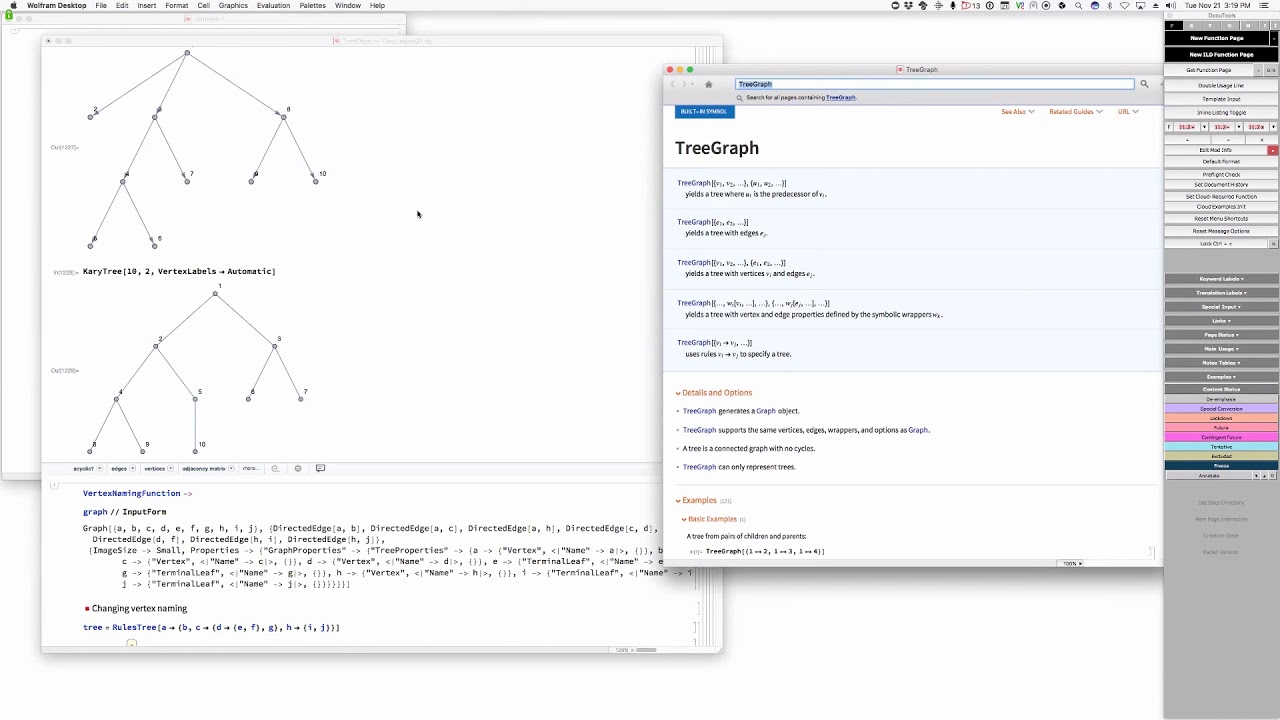Click TreeGraph link in search suggestion

tap(840, 98)
